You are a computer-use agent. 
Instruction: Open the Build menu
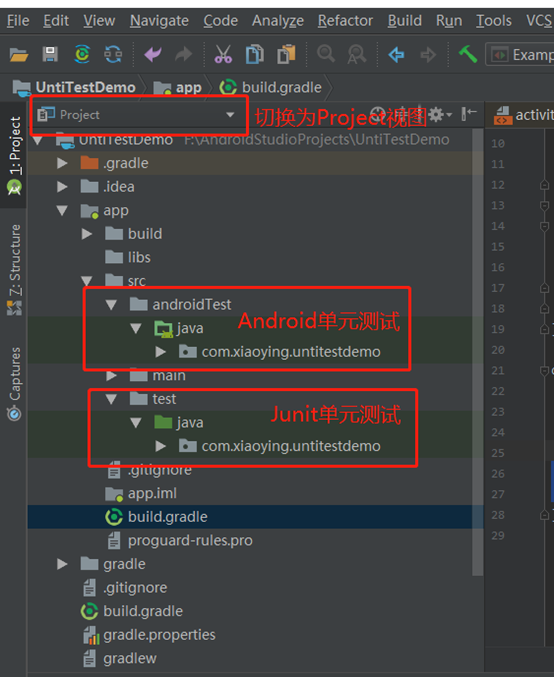click(x=405, y=20)
